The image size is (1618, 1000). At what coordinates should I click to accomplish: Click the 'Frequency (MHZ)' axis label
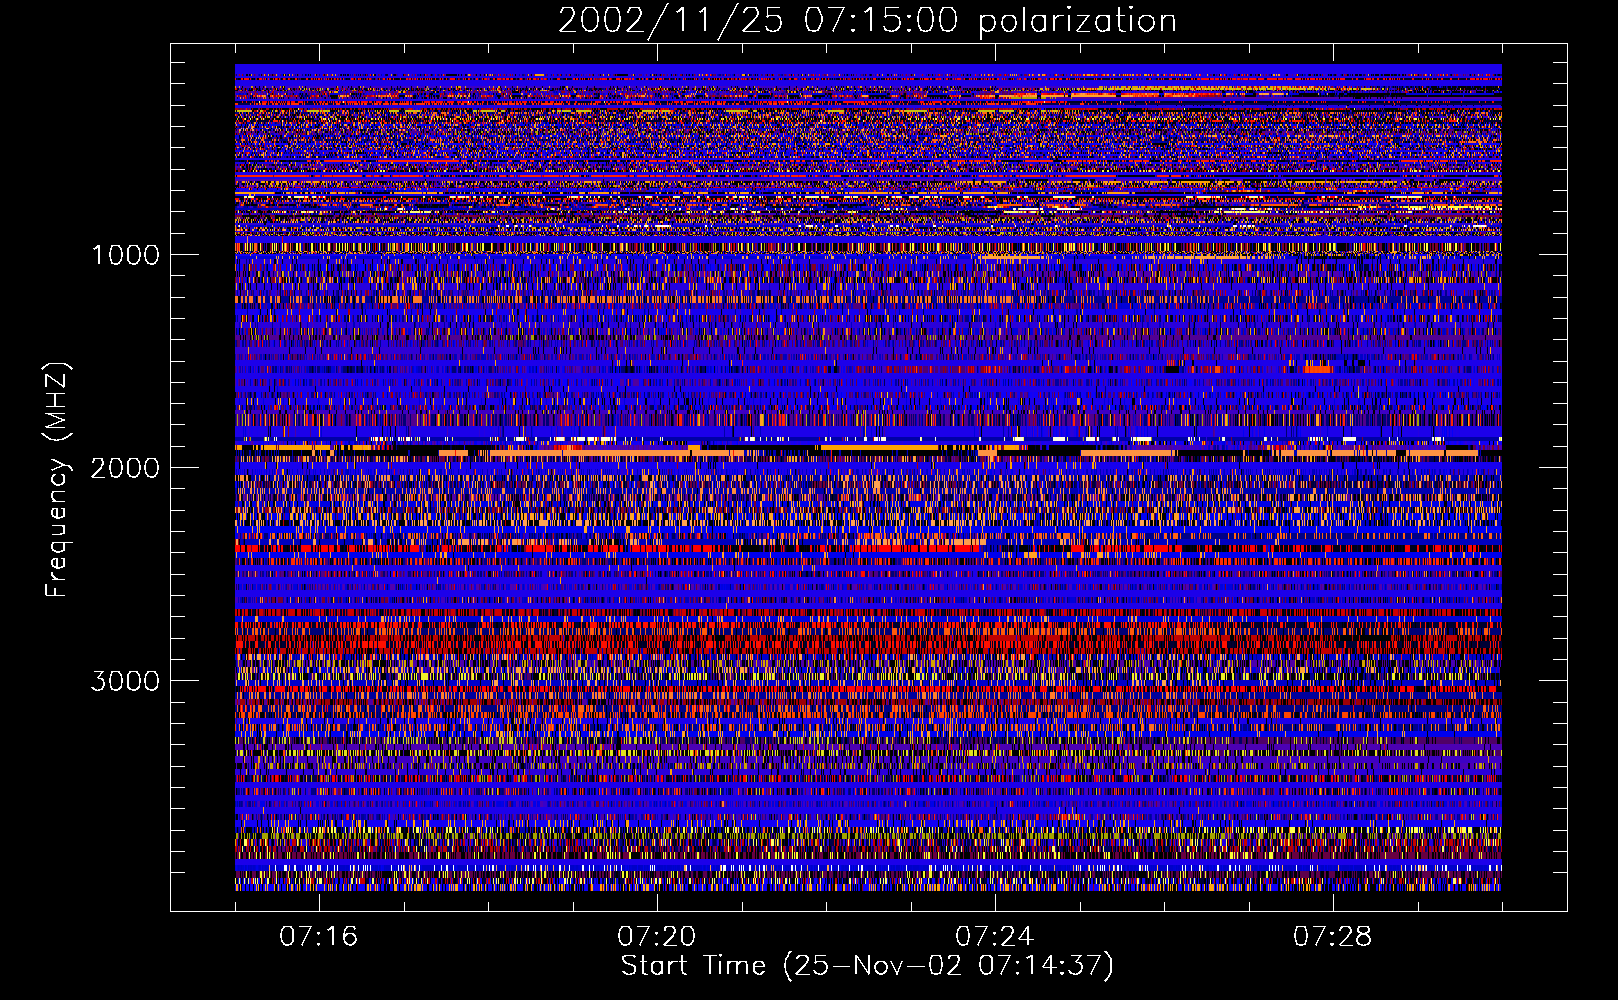coord(57,480)
